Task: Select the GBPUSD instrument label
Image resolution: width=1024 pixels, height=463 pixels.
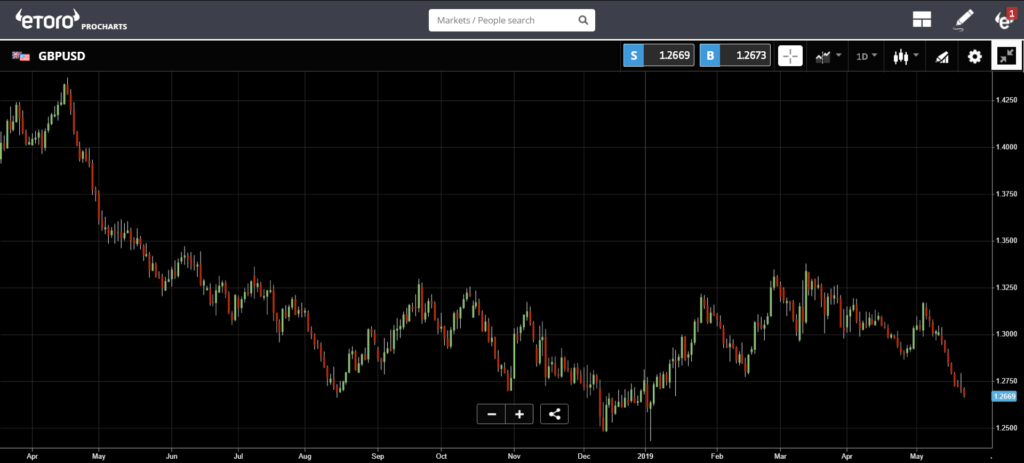Action: [x=61, y=56]
